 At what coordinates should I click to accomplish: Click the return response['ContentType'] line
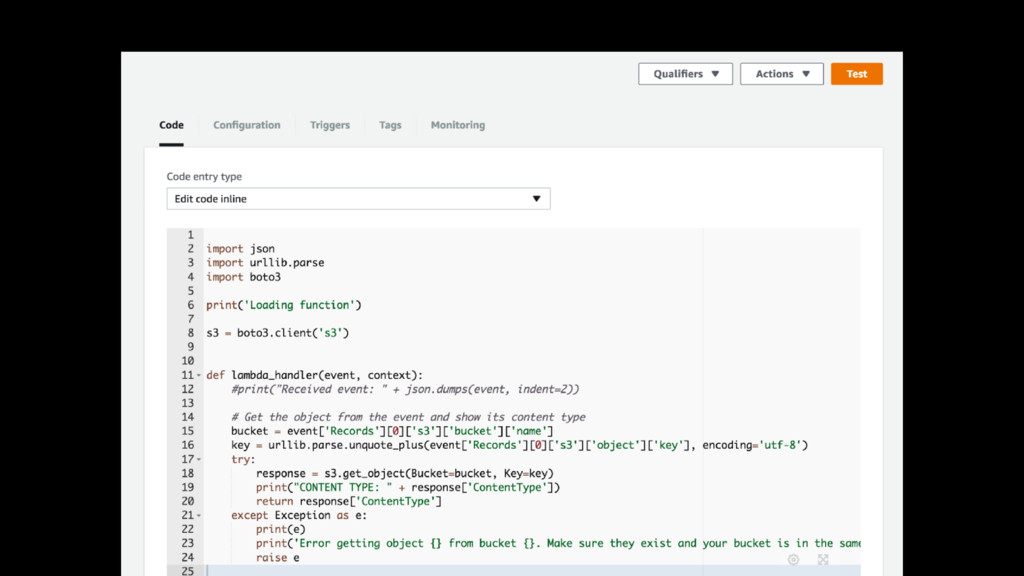[x=349, y=502]
